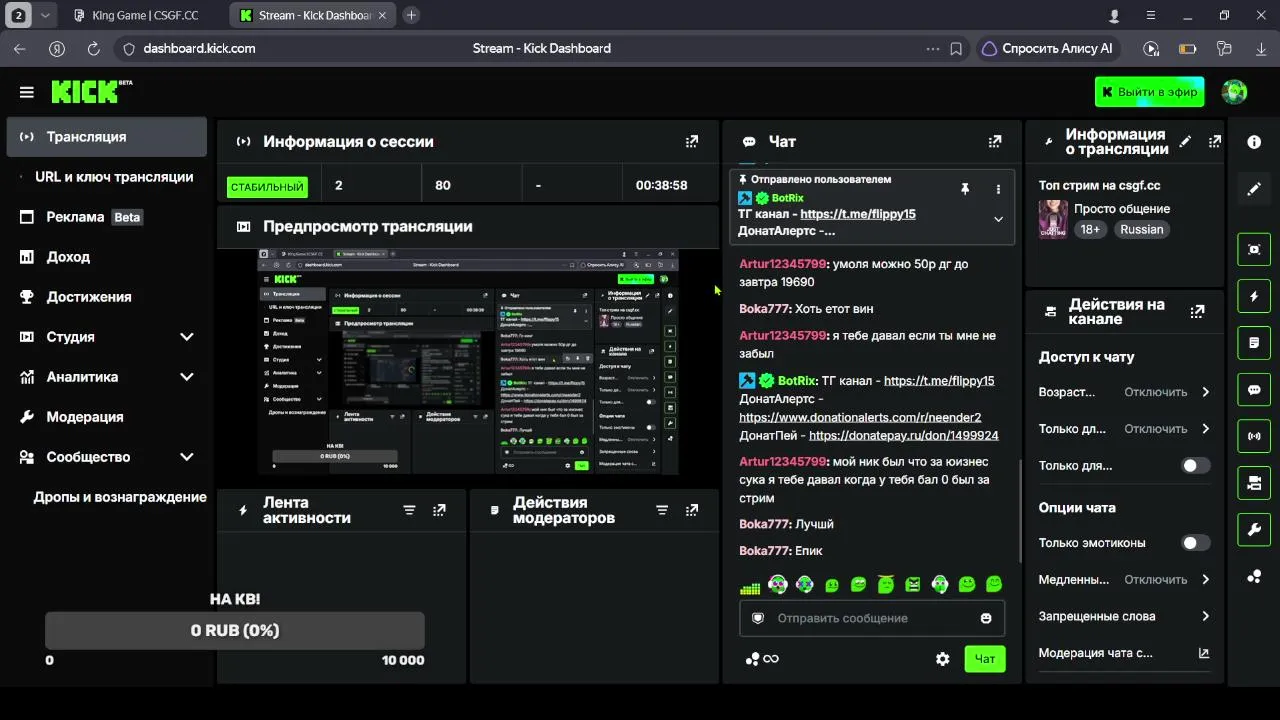Pop out the Действия модераторов panel
Viewport: 1280px width, 720px height.
692,510
